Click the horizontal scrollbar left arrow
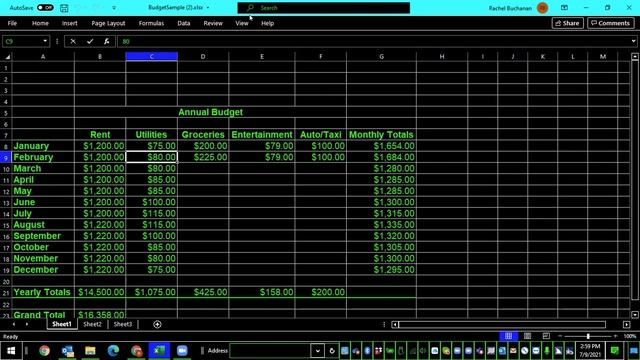 (x=395, y=324)
